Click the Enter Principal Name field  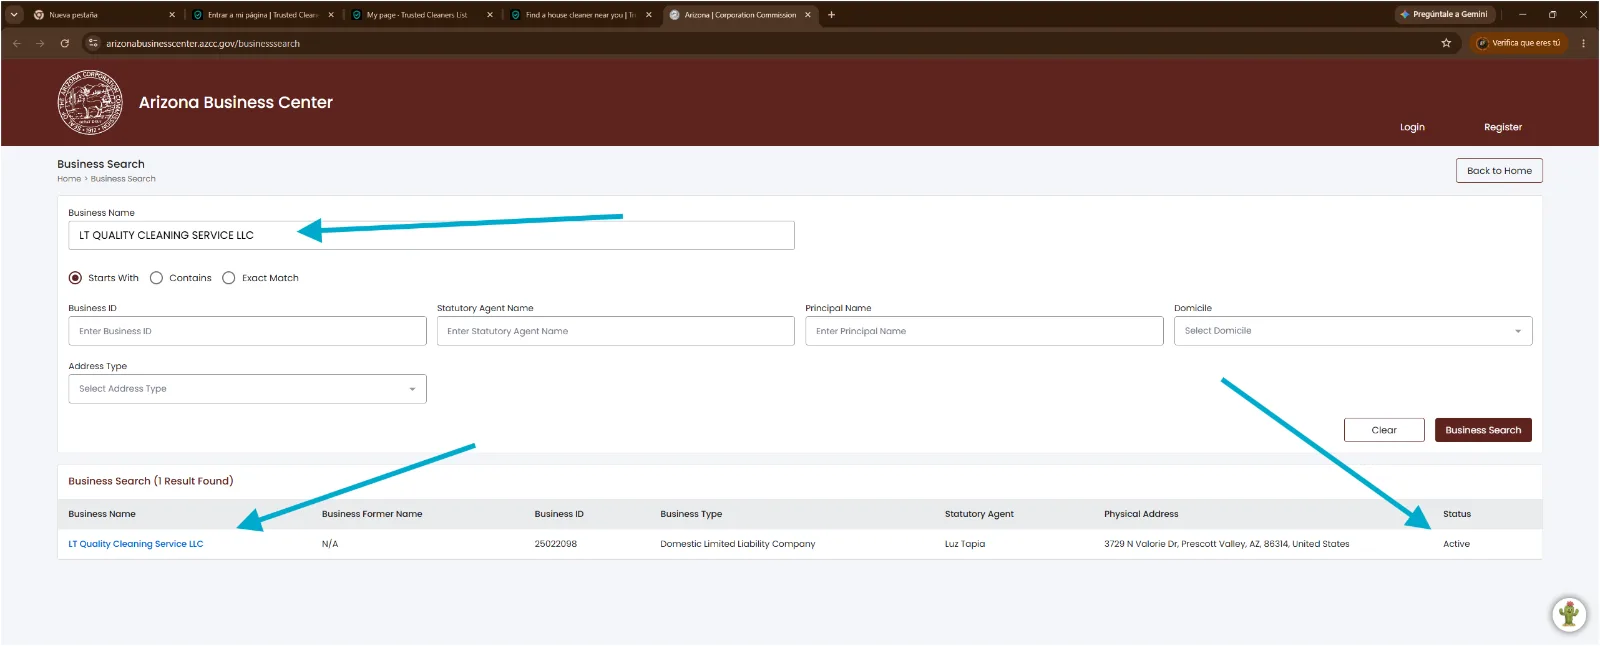pyautogui.click(x=984, y=331)
